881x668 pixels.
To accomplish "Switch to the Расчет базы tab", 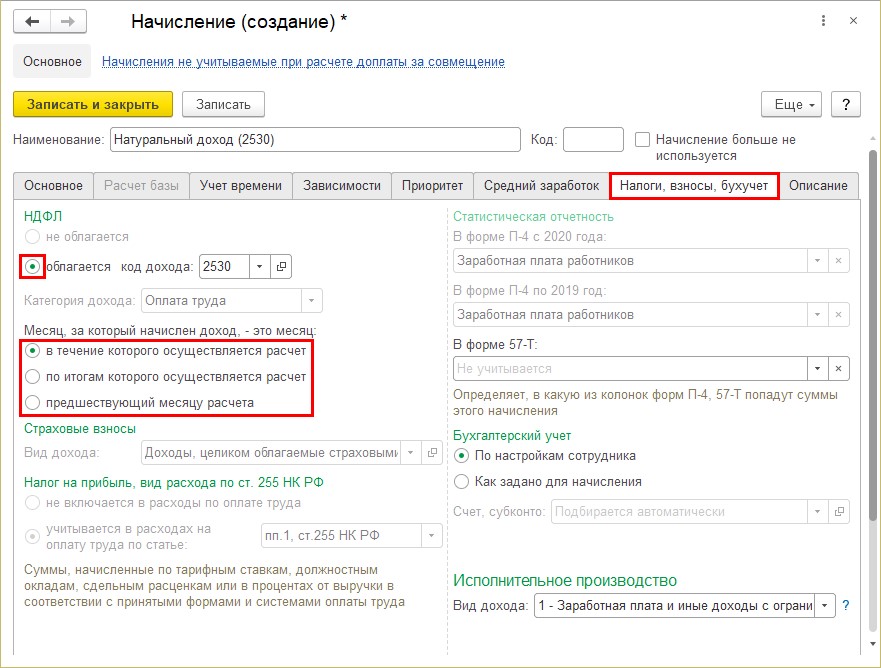I will click(x=142, y=186).
